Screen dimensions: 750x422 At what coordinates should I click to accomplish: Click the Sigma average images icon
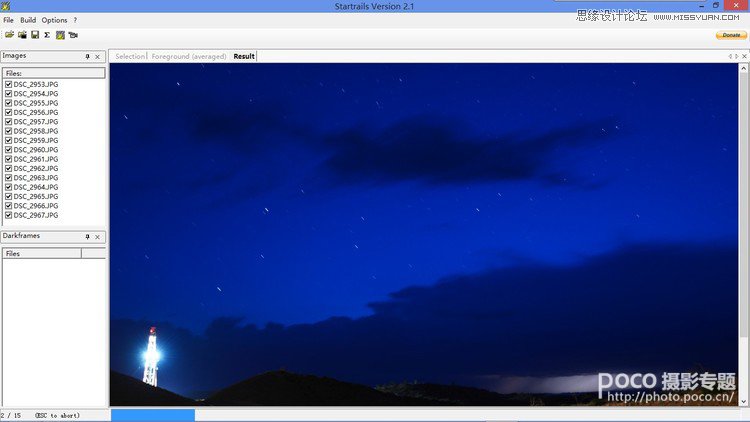(x=47, y=35)
